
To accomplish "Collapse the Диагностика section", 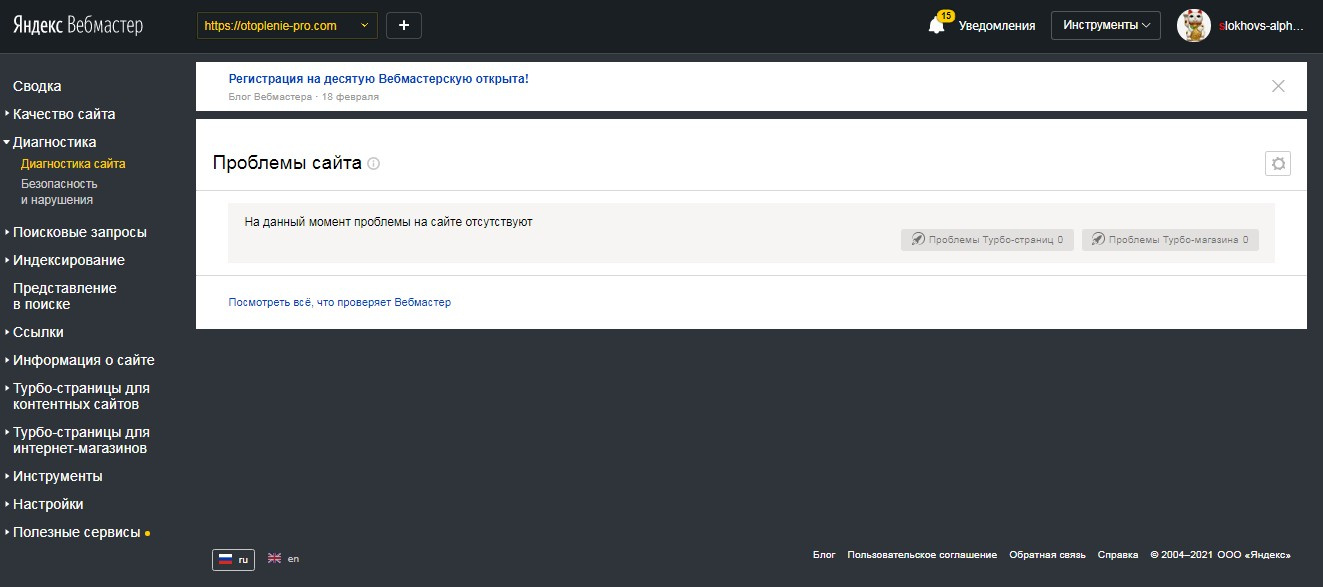I will click(x=55, y=142).
